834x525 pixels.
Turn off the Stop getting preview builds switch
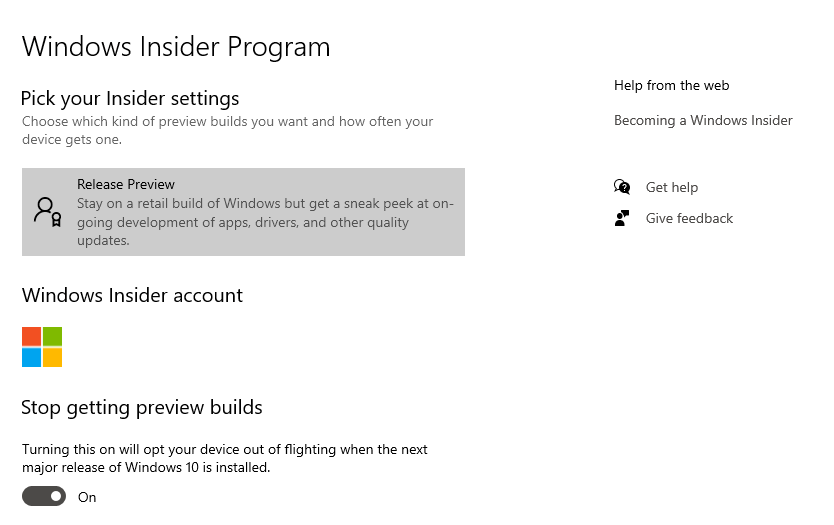click(44, 496)
